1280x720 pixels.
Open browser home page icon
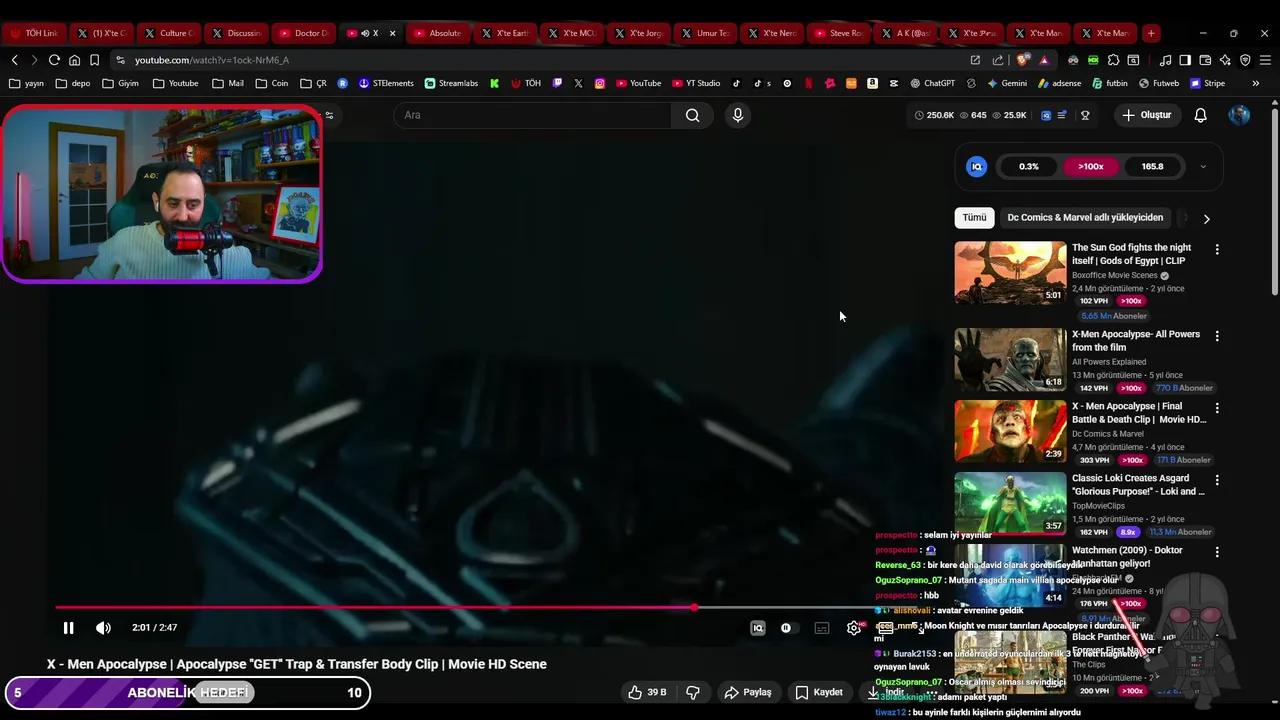click(x=74, y=60)
